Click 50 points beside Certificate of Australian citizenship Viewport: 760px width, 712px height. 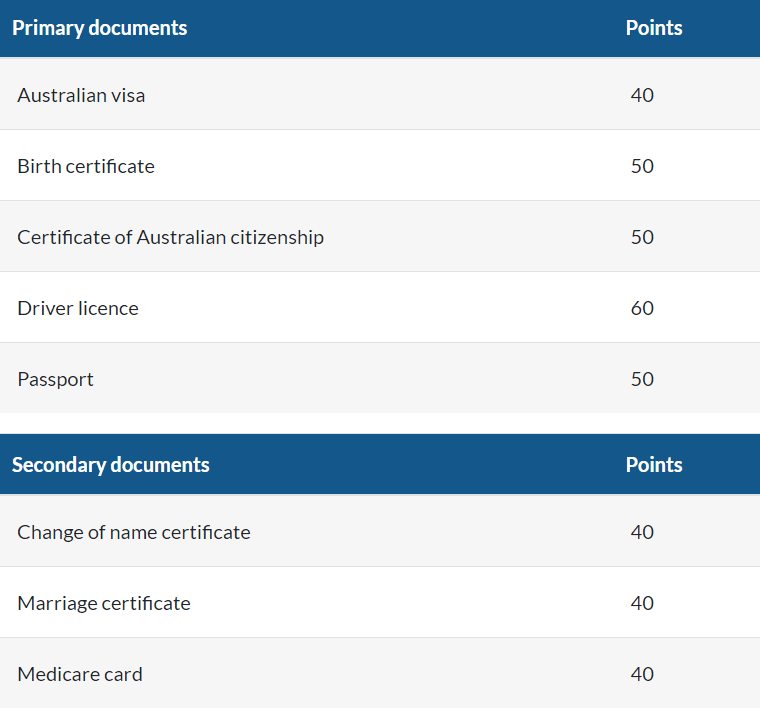coord(642,237)
